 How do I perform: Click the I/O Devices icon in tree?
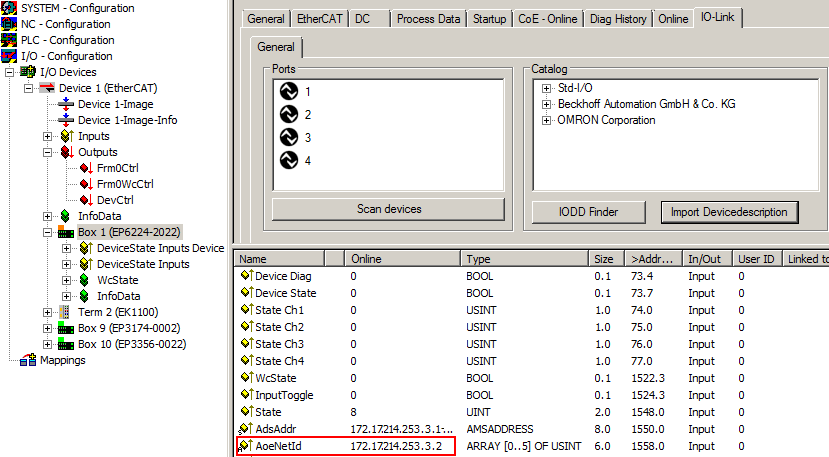tap(28, 71)
